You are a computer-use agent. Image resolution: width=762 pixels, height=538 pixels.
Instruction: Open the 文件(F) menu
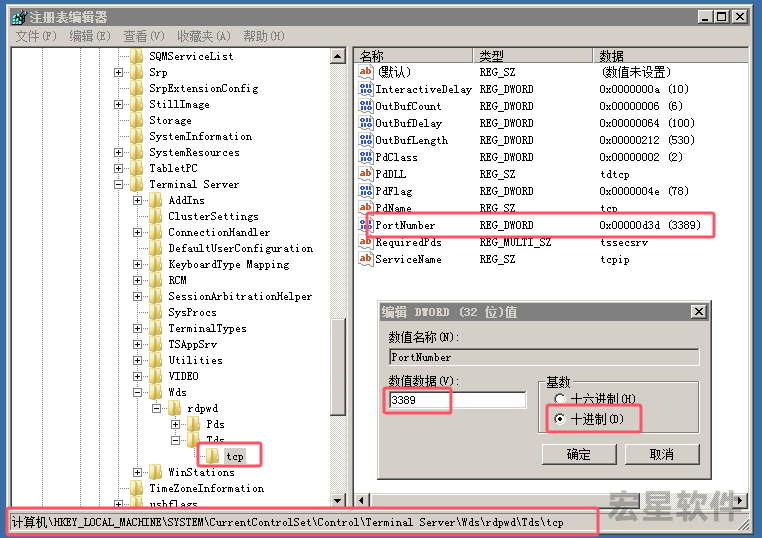(x=35, y=36)
